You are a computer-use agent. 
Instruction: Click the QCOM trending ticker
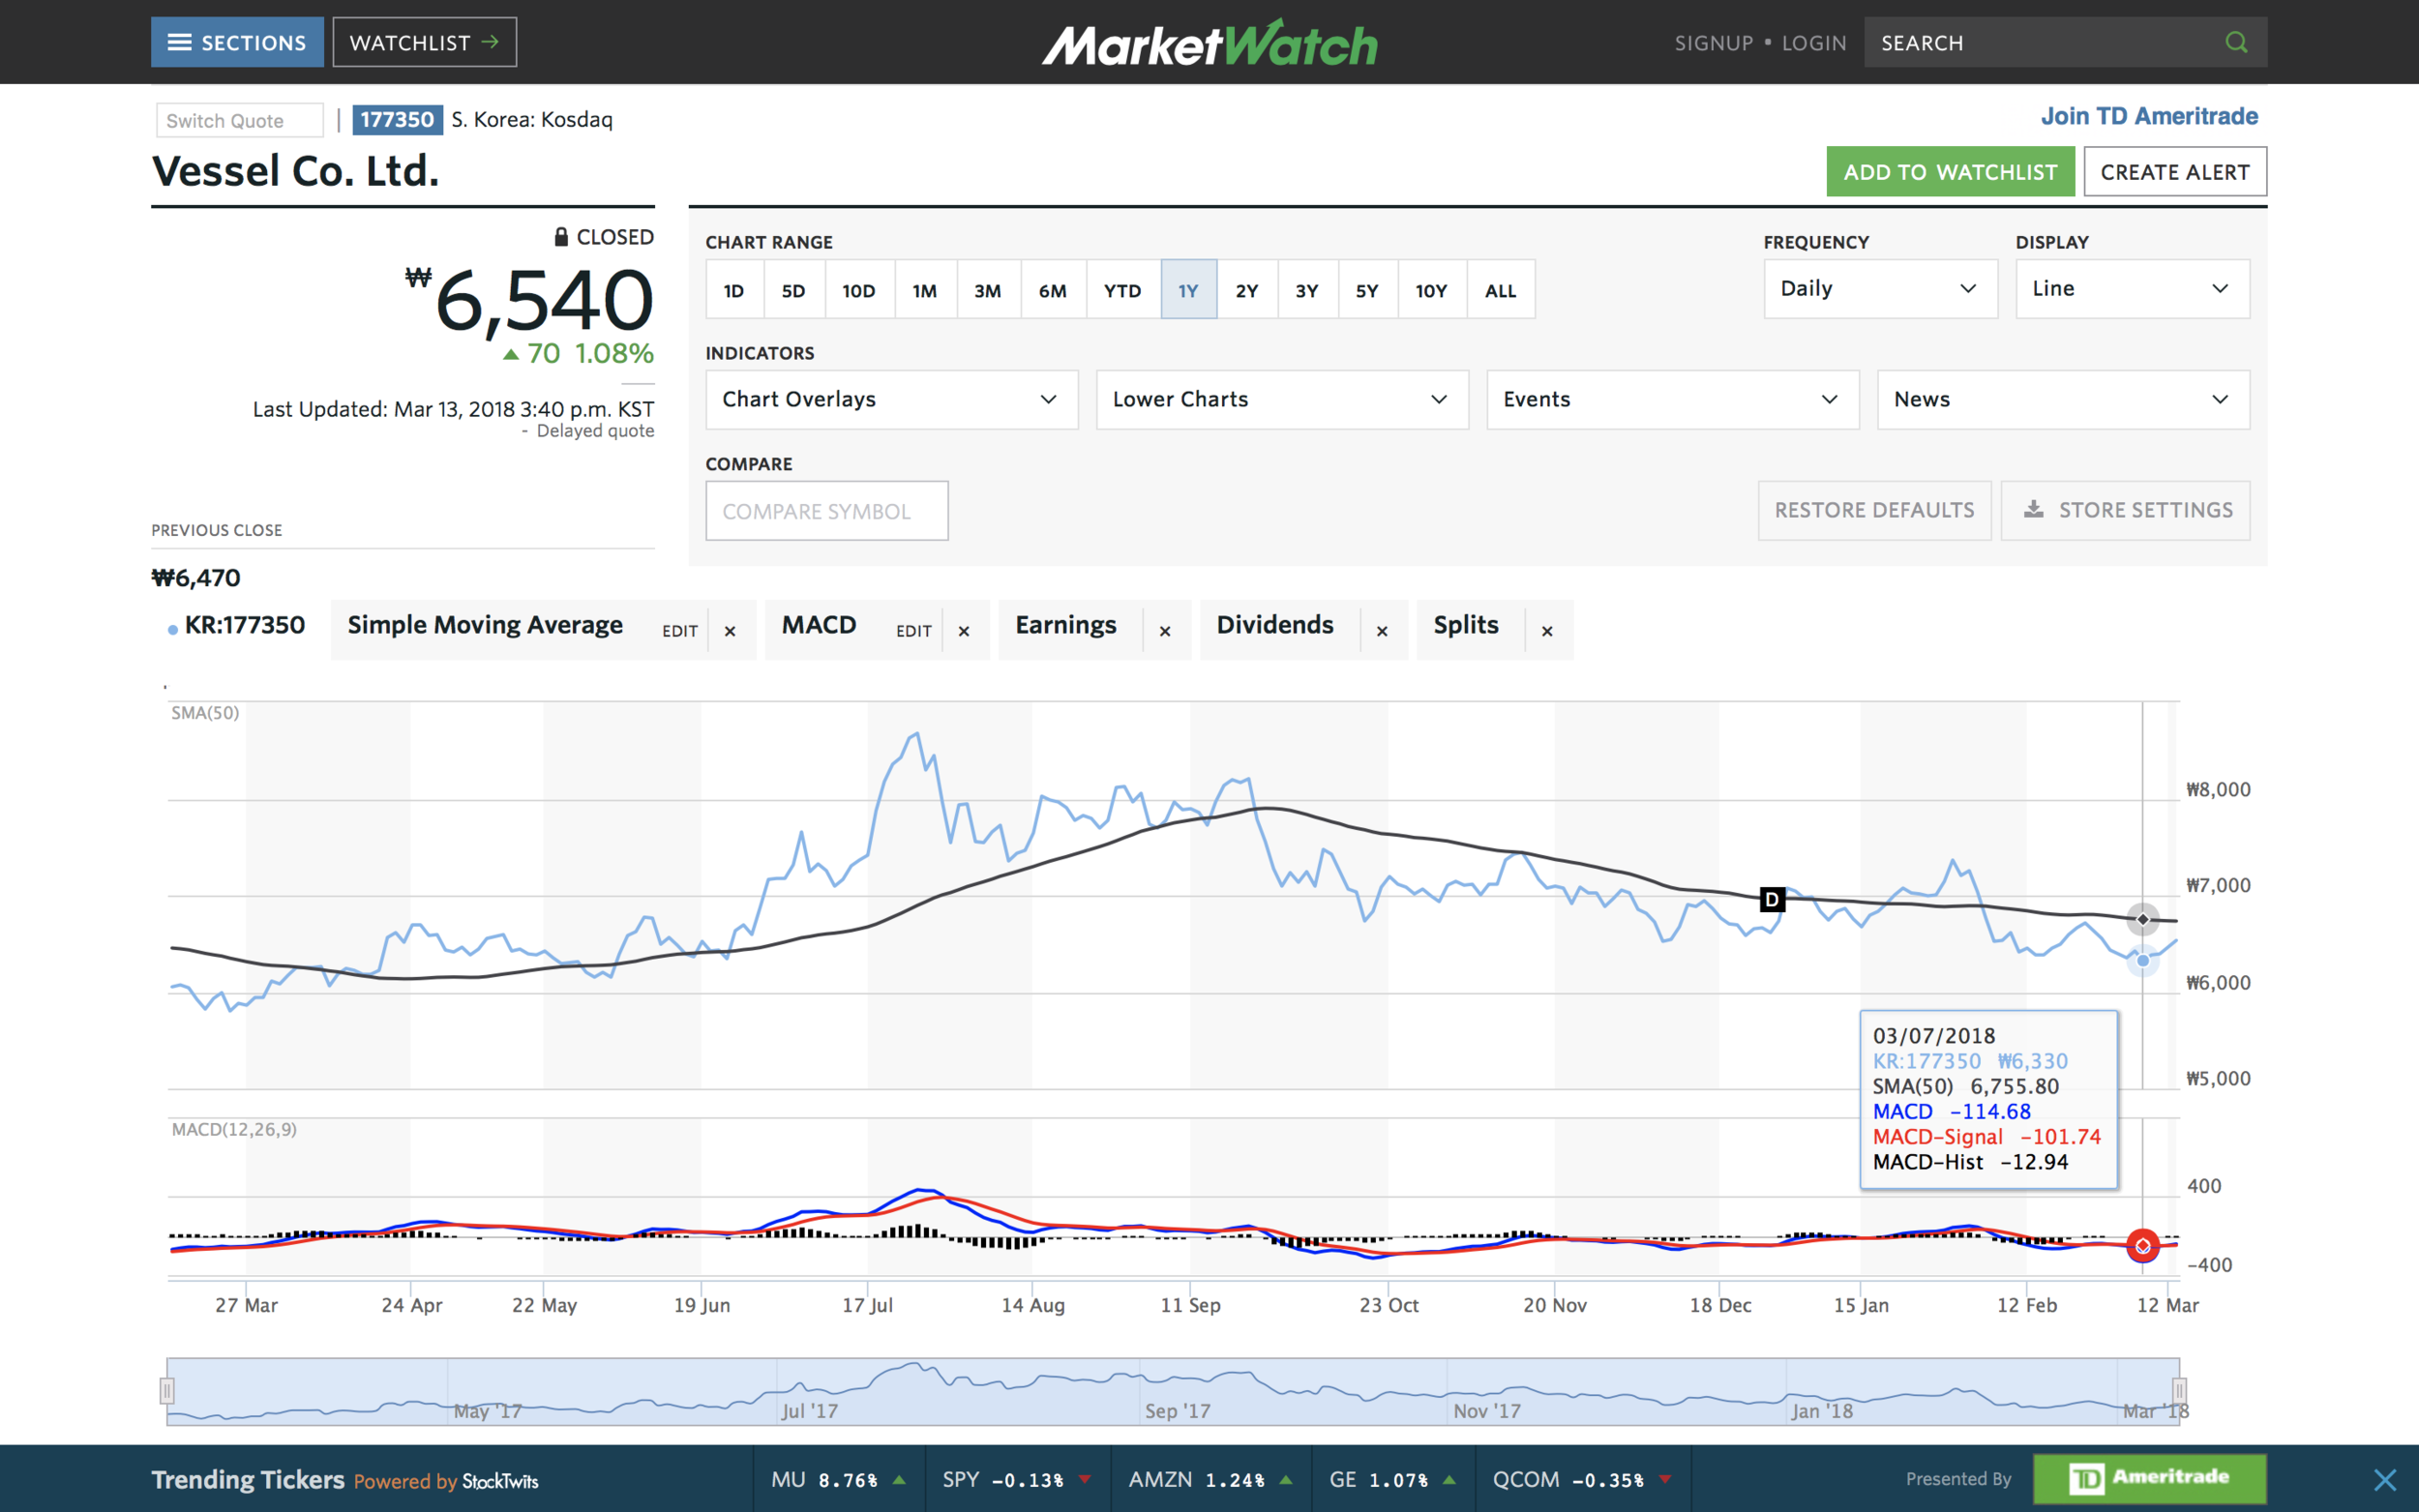[1582, 1479]
